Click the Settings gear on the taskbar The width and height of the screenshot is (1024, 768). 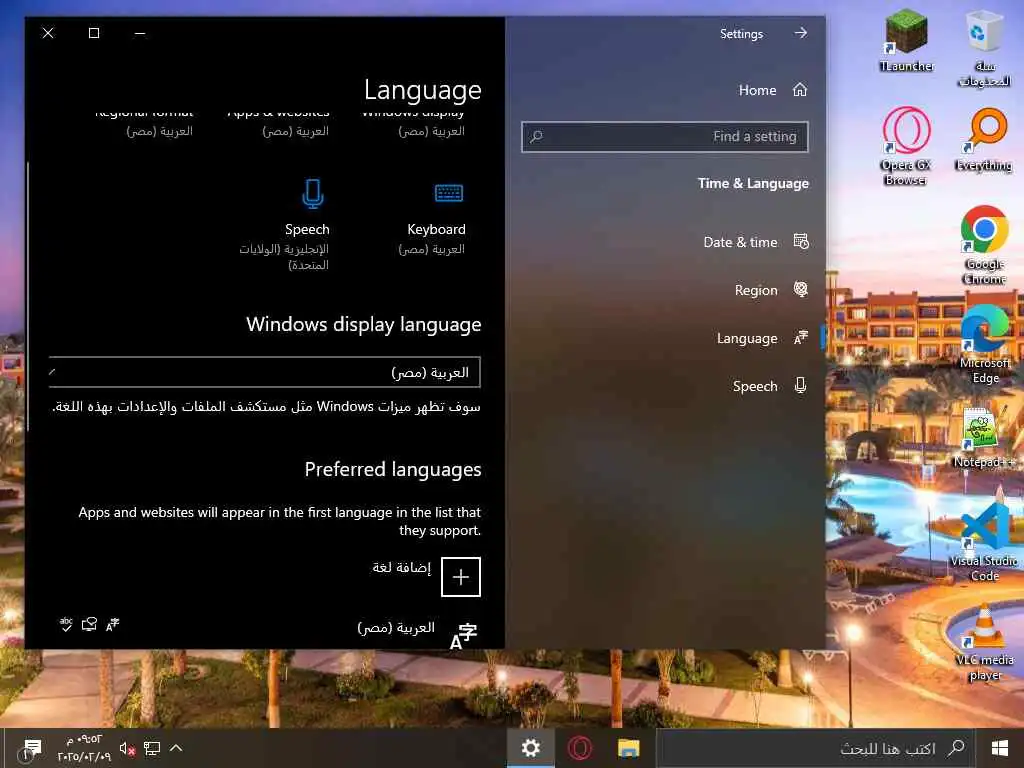[x=530, y=748]
